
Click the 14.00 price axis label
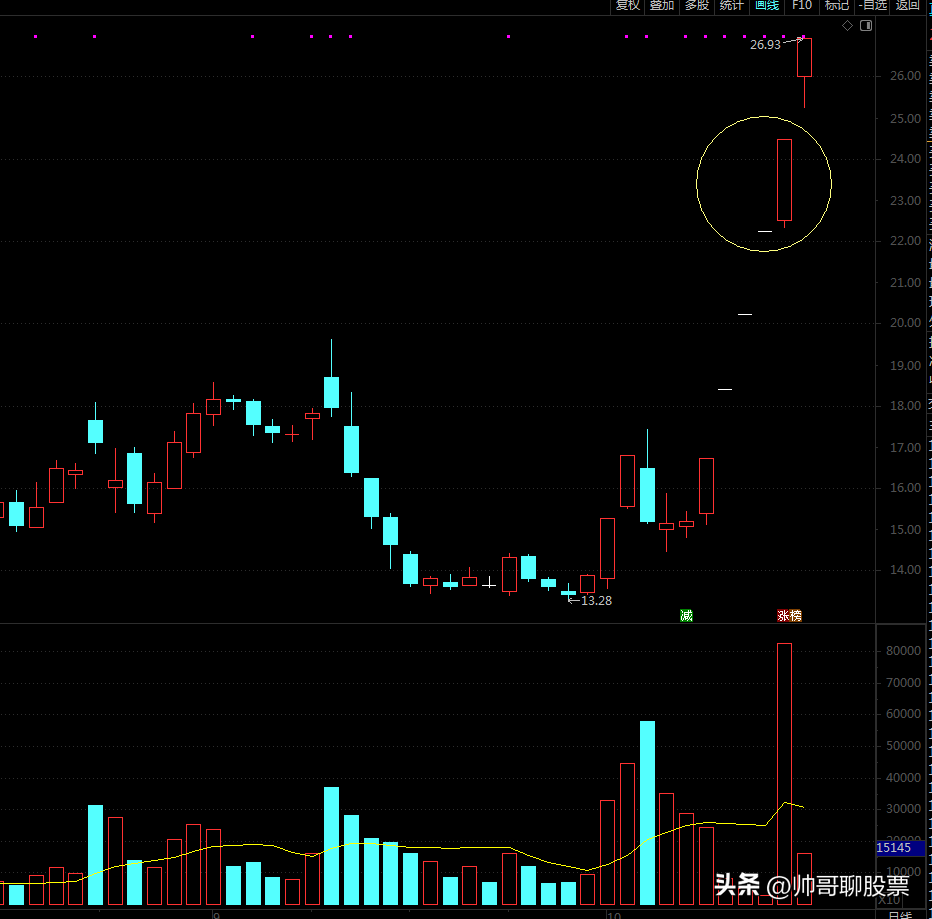tap(905, 569)
